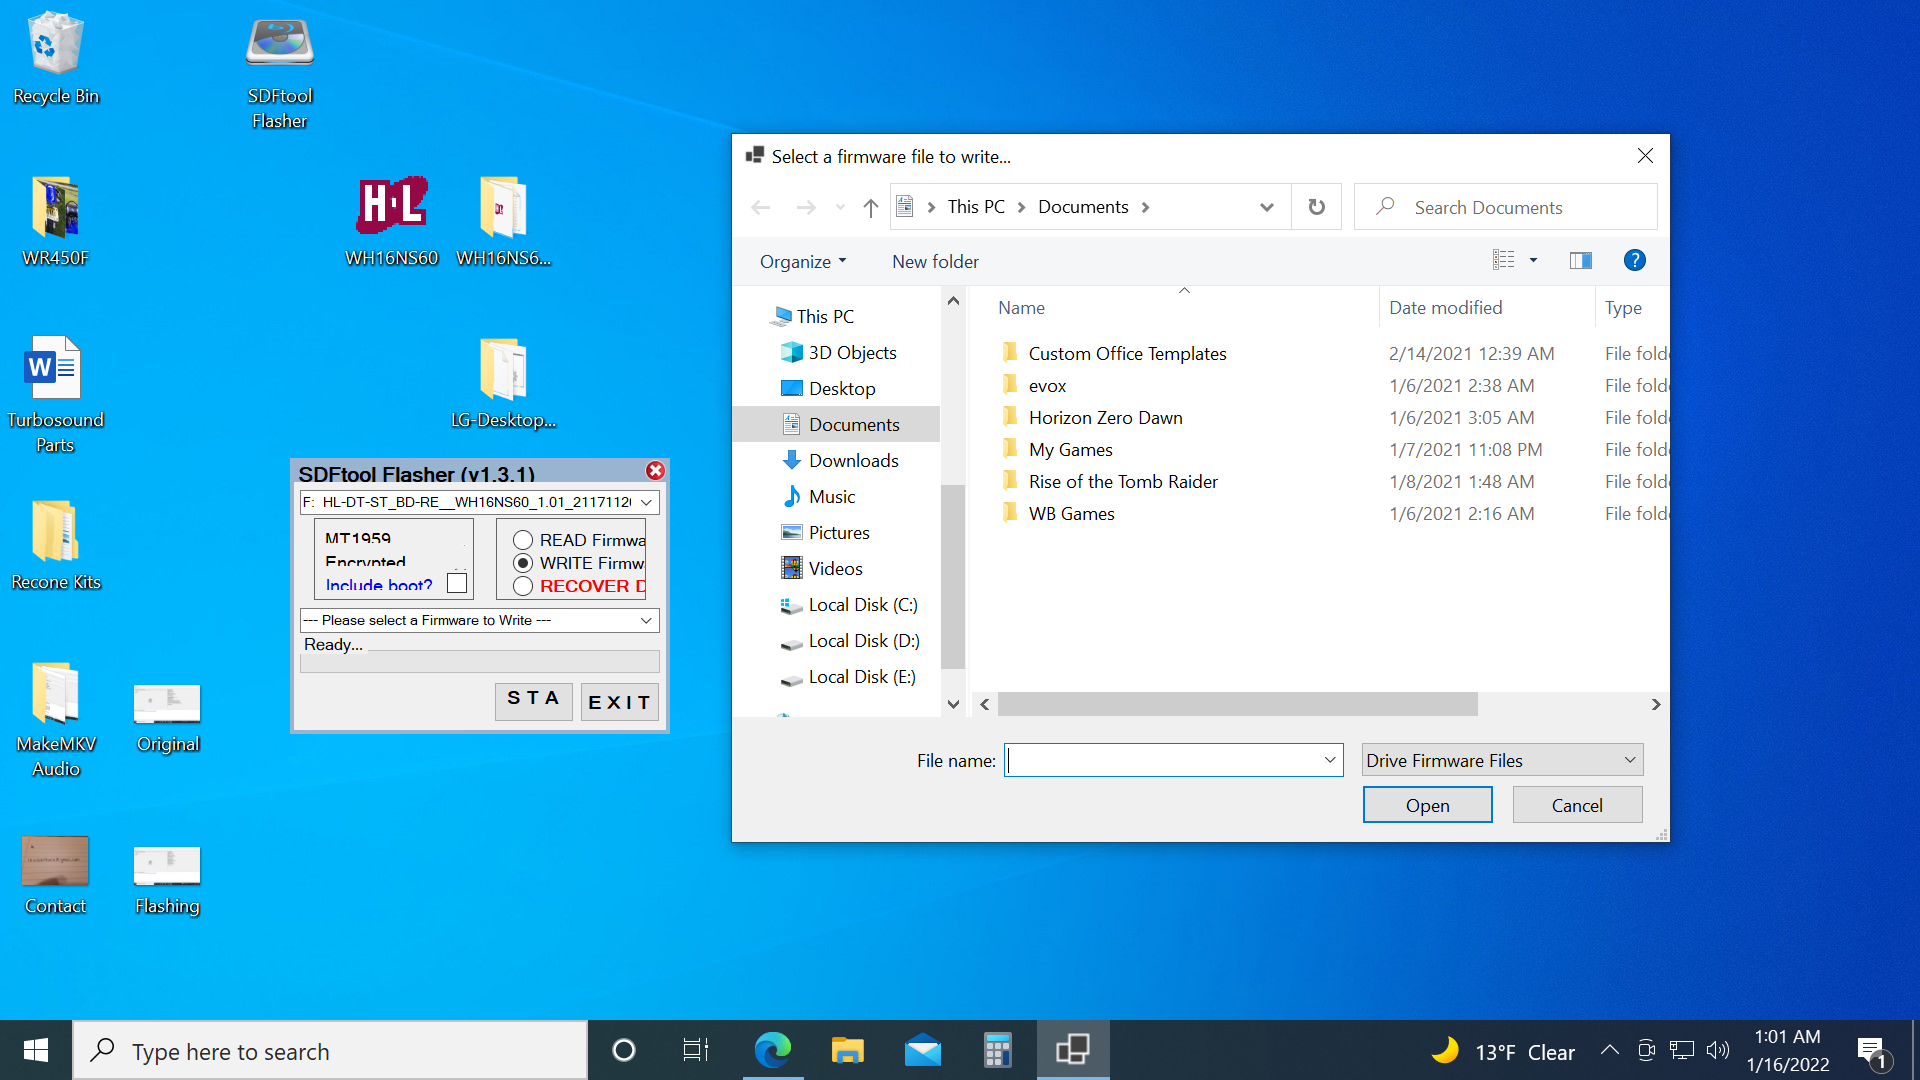Go forward in file dialog navigation

click(806, 207)
